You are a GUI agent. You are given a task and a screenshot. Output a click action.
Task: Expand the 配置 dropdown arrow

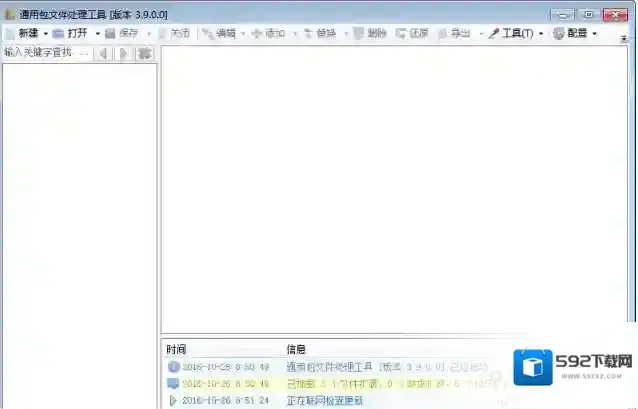[594, 33]
